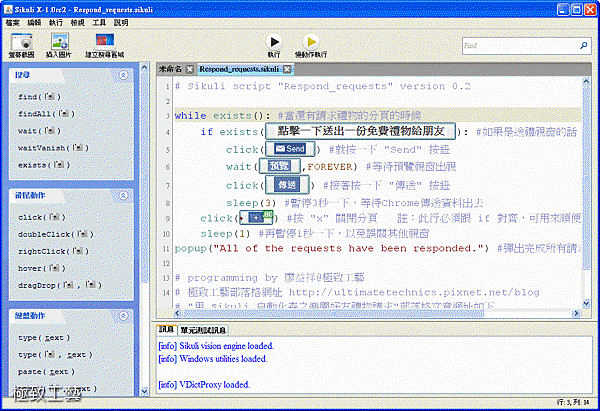Image resolution: width=600 pixels, height=411 pixels.
Task: Maximize the Sikuli window
Action: pos(577,9)
